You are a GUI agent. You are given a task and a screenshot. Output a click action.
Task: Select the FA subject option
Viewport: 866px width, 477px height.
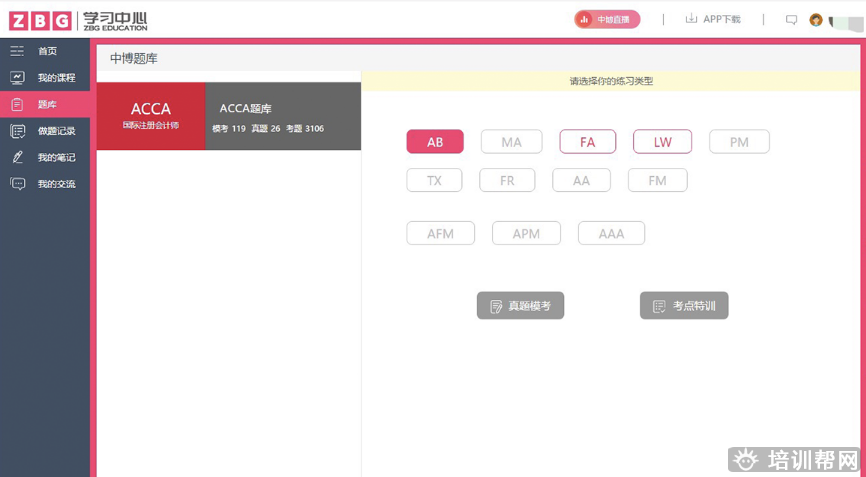[x=588, y=142]
